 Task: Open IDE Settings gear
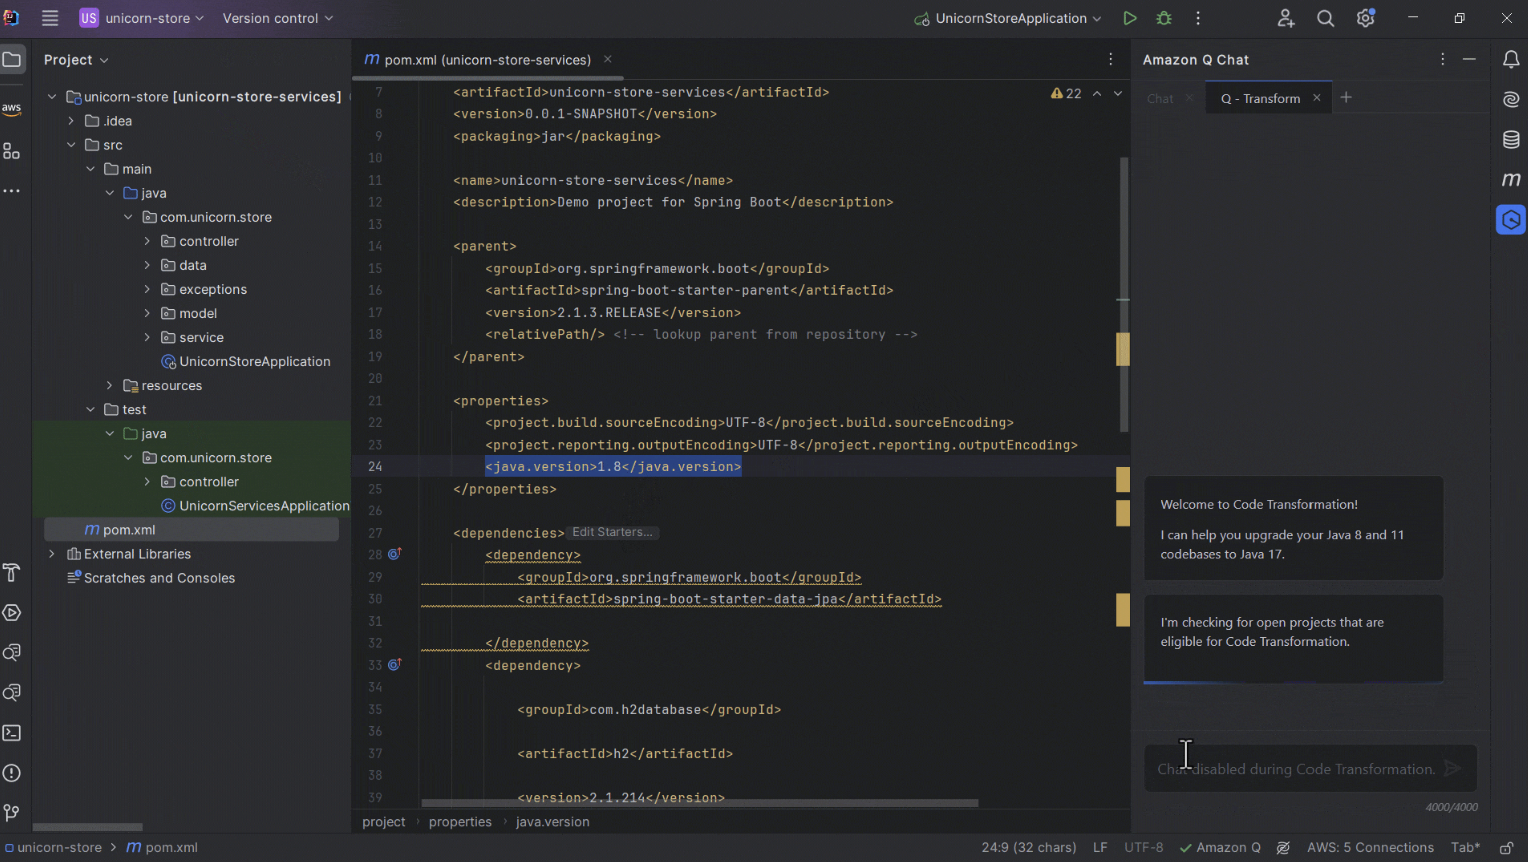point(1365,18)
